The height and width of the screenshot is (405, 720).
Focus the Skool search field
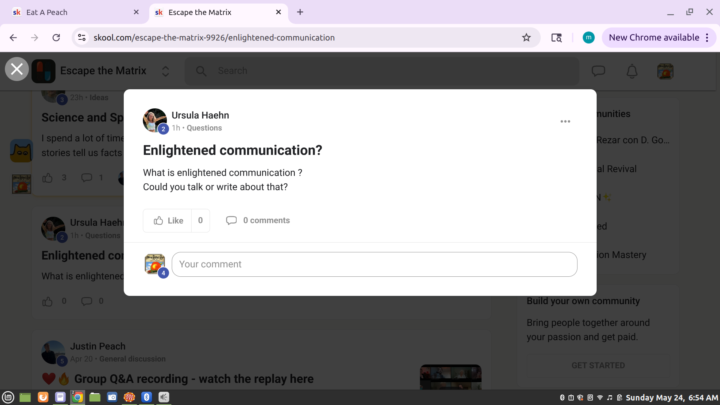coord(382,71)
